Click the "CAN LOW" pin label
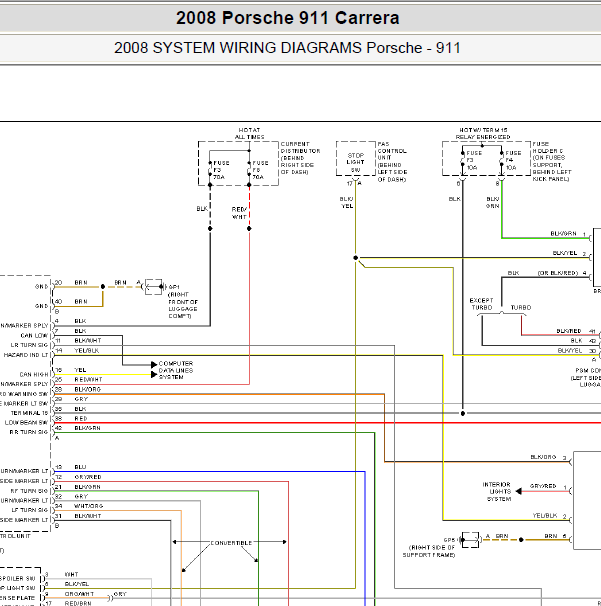 34,335
